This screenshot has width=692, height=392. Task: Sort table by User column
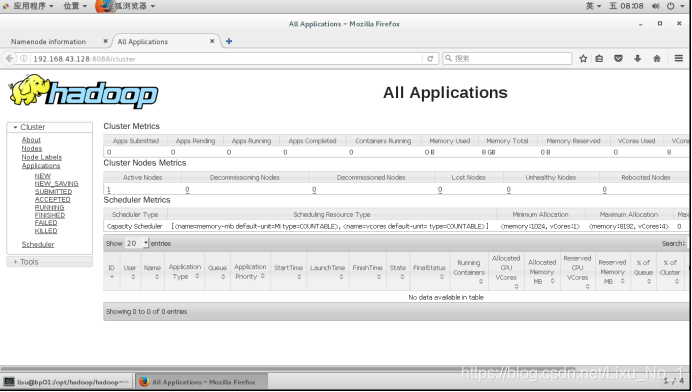[130, 271]
